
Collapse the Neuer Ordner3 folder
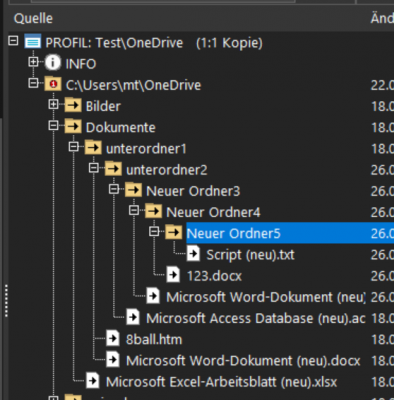(114, 189)
